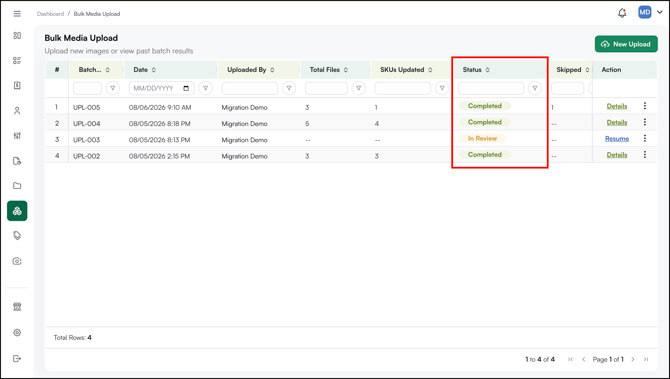Click the Batch filter input field
The height and width of the screenshot is (379, 670).
(87, 88)
